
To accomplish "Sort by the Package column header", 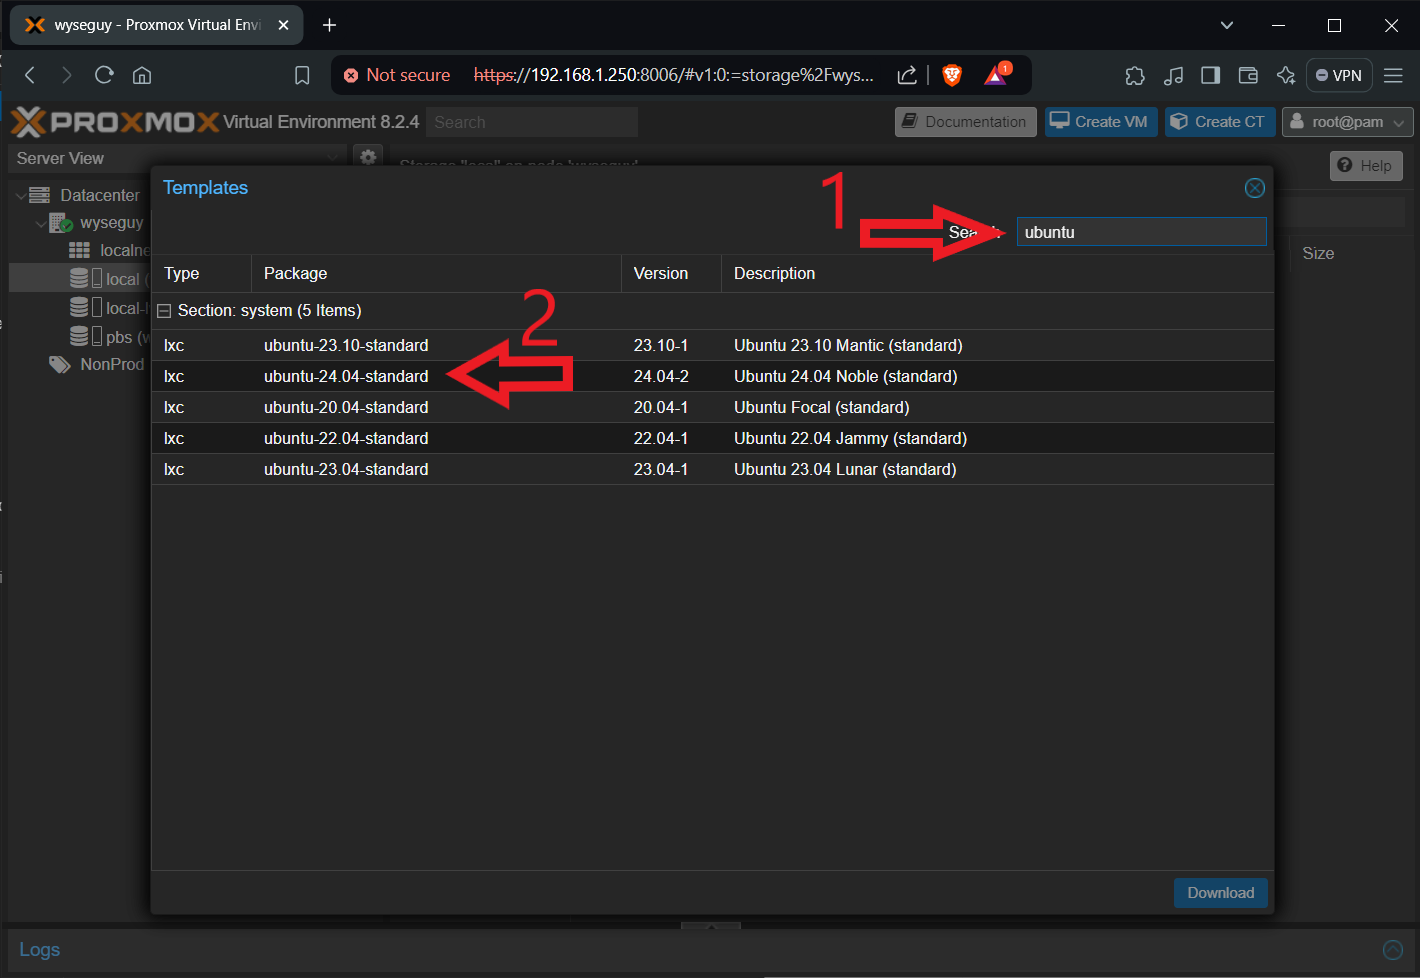I will 436,273.
